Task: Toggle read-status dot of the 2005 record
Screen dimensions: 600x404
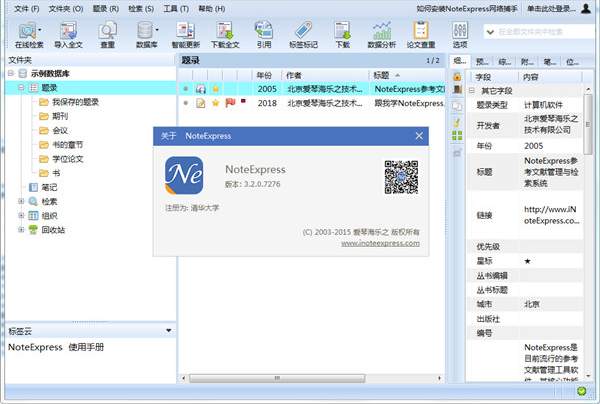Action: tap(186, 89)
